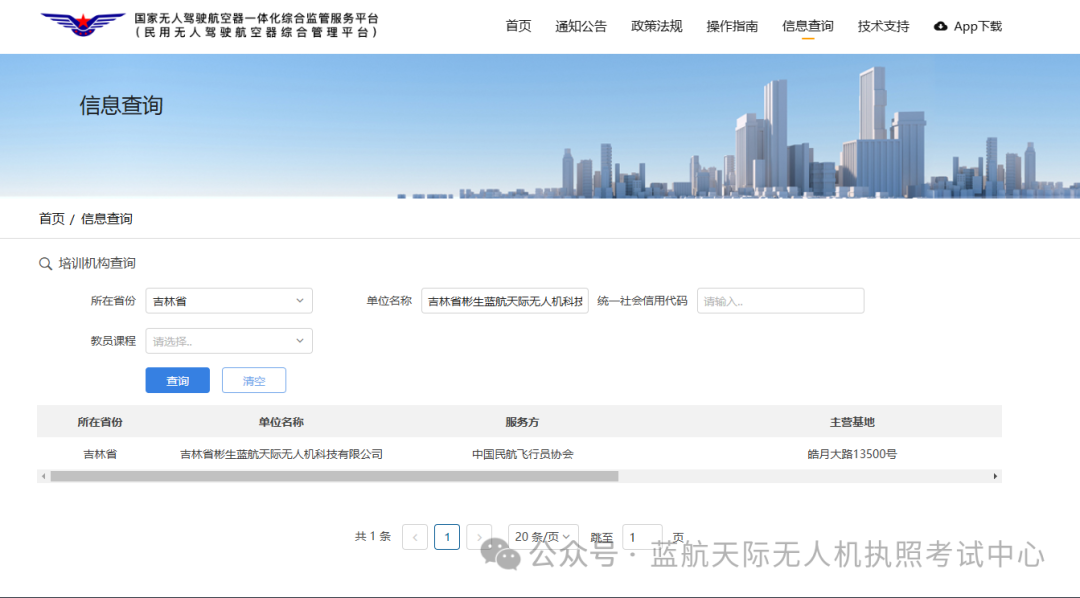Image resolution: width=1080 pixels, height=598 pixels.
Task: Open the 首页 navigation menu item
Action: click(518, 27)
